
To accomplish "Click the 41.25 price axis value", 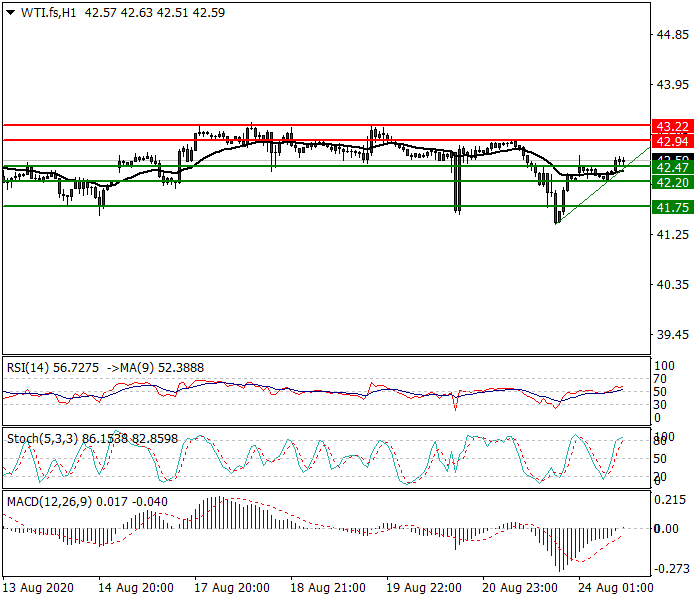I will pyautogui.click(x=673, y=234).
